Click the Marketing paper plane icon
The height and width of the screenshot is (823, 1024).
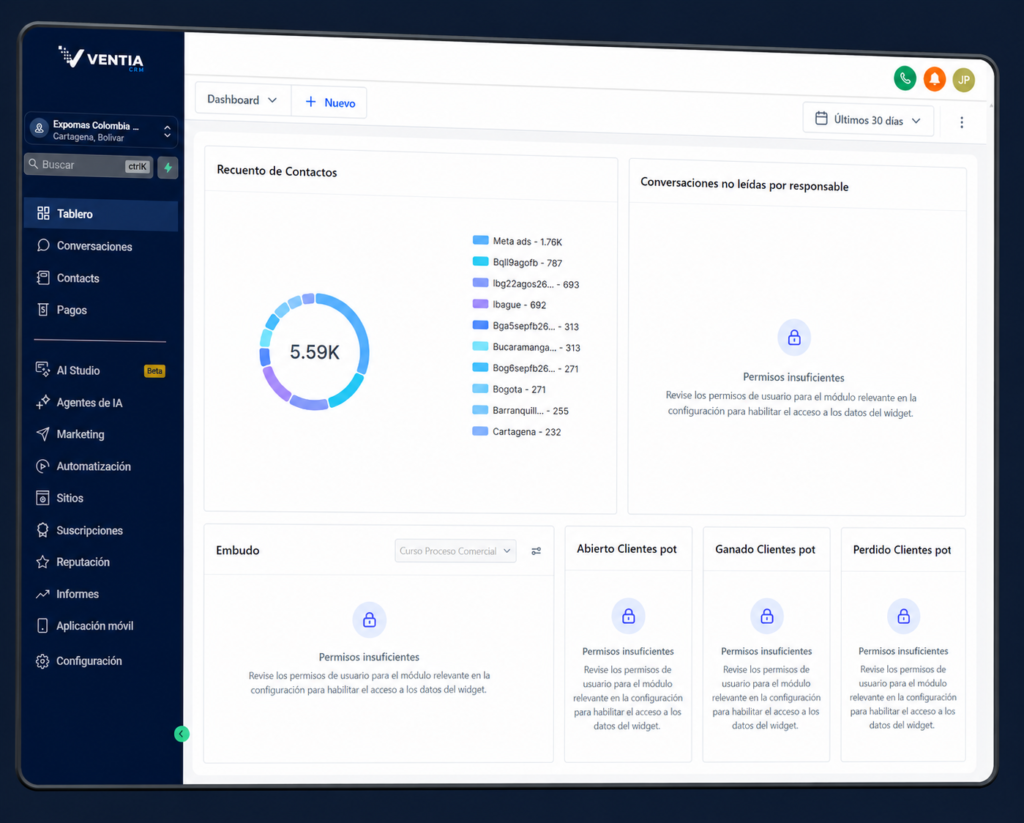(x=42, y=434)
